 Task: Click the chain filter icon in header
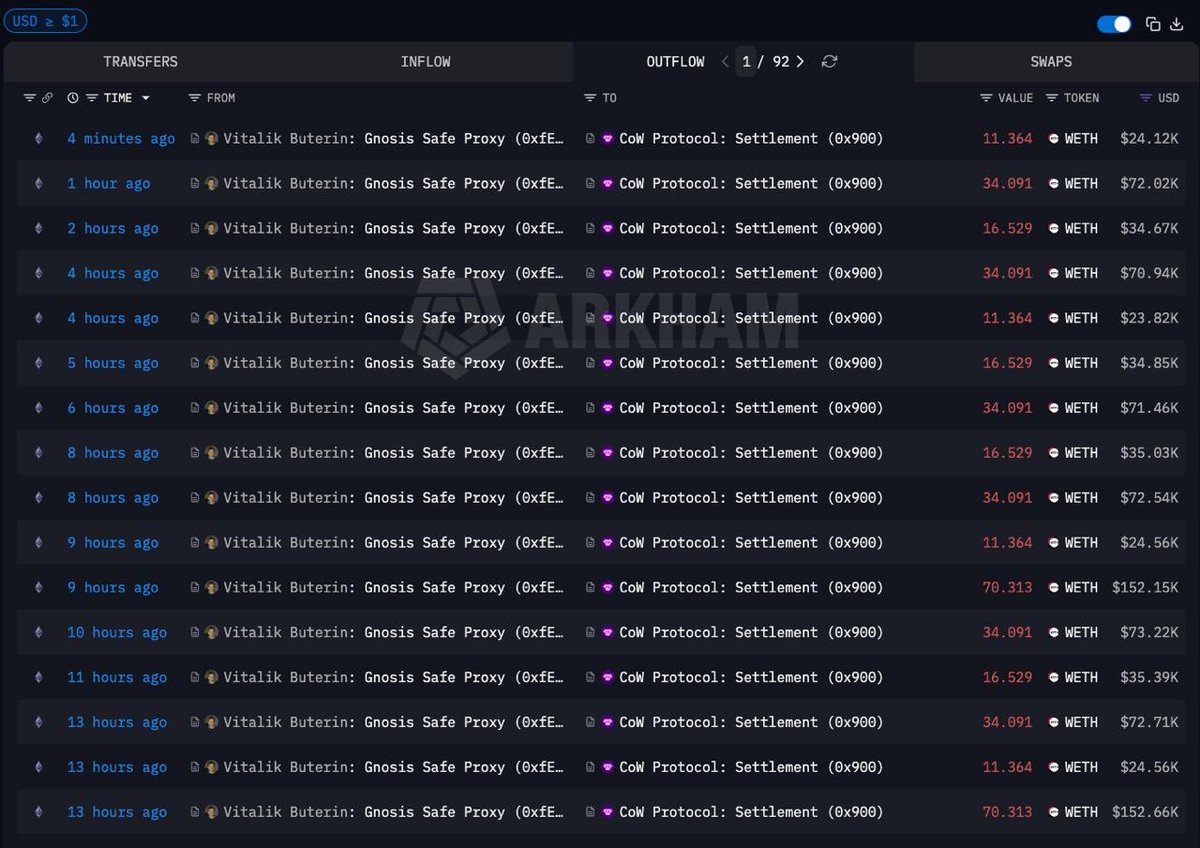tap(29, 98)
